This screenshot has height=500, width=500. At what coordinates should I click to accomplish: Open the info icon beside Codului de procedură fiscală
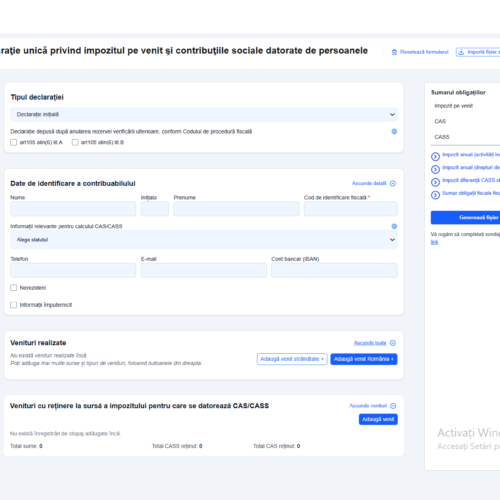(394, 131)
